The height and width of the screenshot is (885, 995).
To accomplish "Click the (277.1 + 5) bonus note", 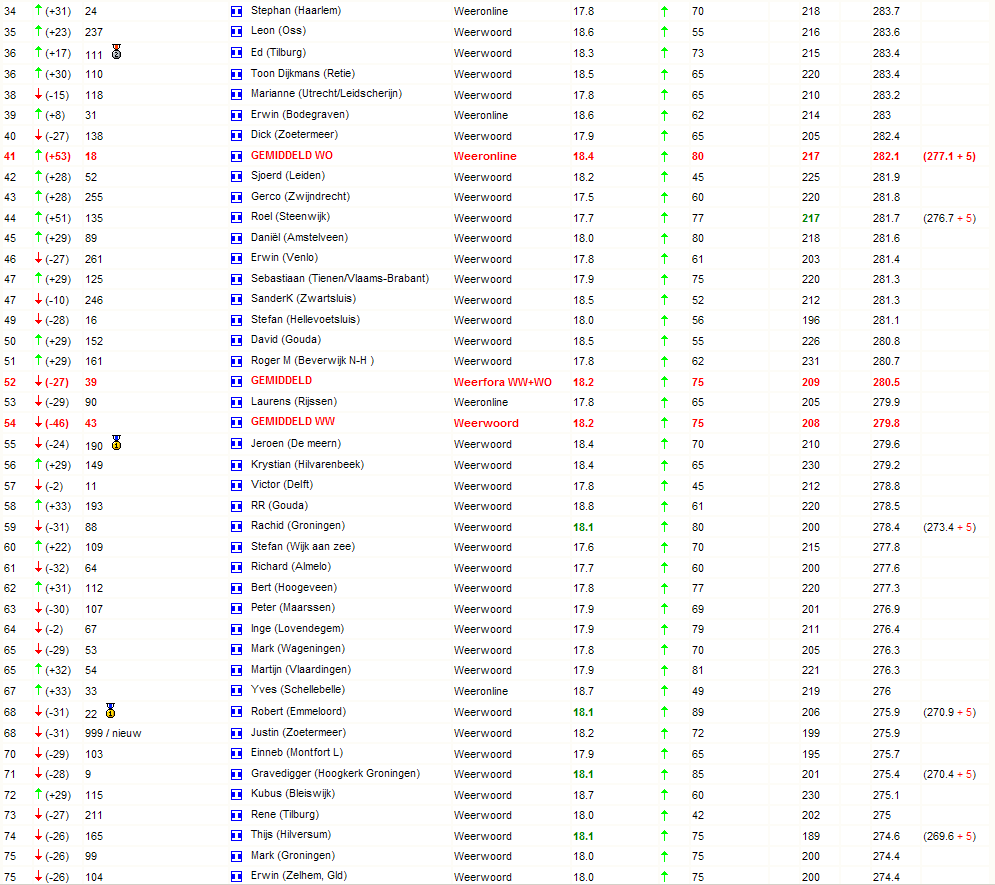I will 949,156.
